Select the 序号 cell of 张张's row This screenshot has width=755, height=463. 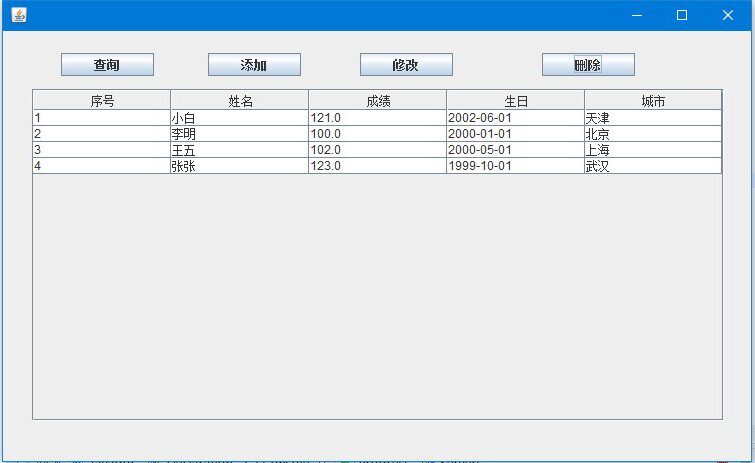click(102, 166)
